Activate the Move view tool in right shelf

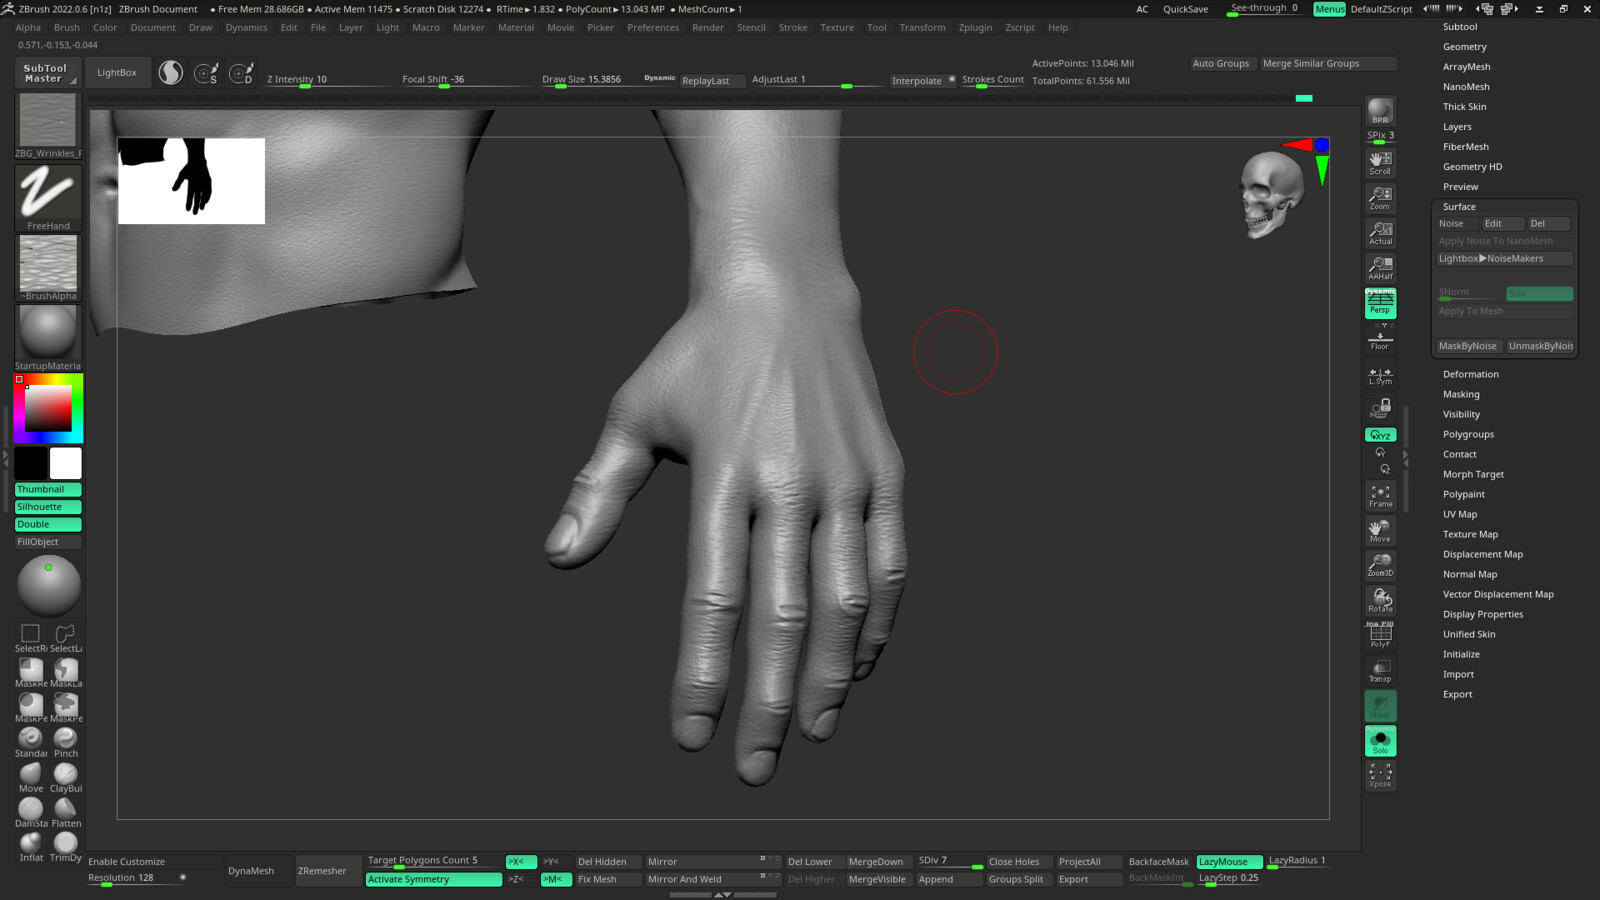(1380, 530)
